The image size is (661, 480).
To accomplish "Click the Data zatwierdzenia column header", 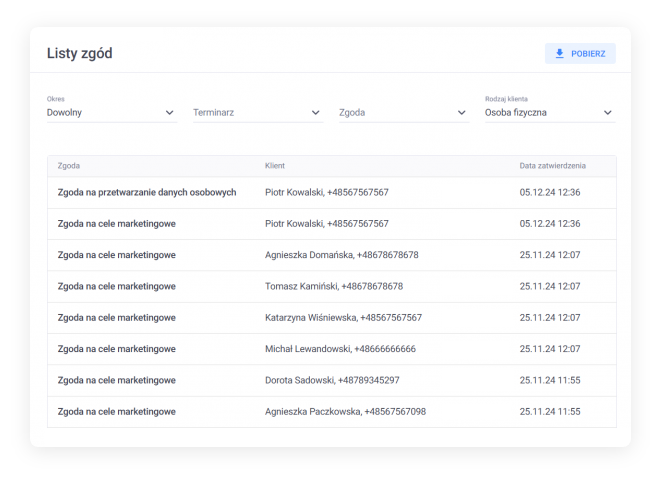I will point(552,165).
